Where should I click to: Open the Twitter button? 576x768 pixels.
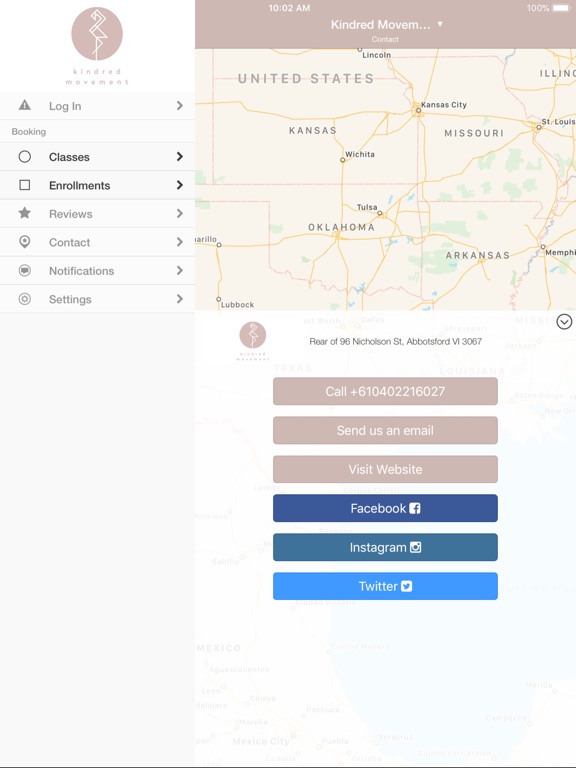click(x=385, y=586)
